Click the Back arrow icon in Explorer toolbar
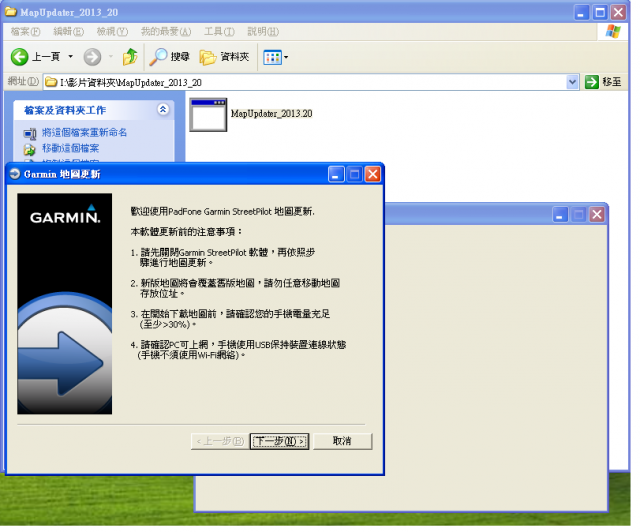 [x=19, y=57]
